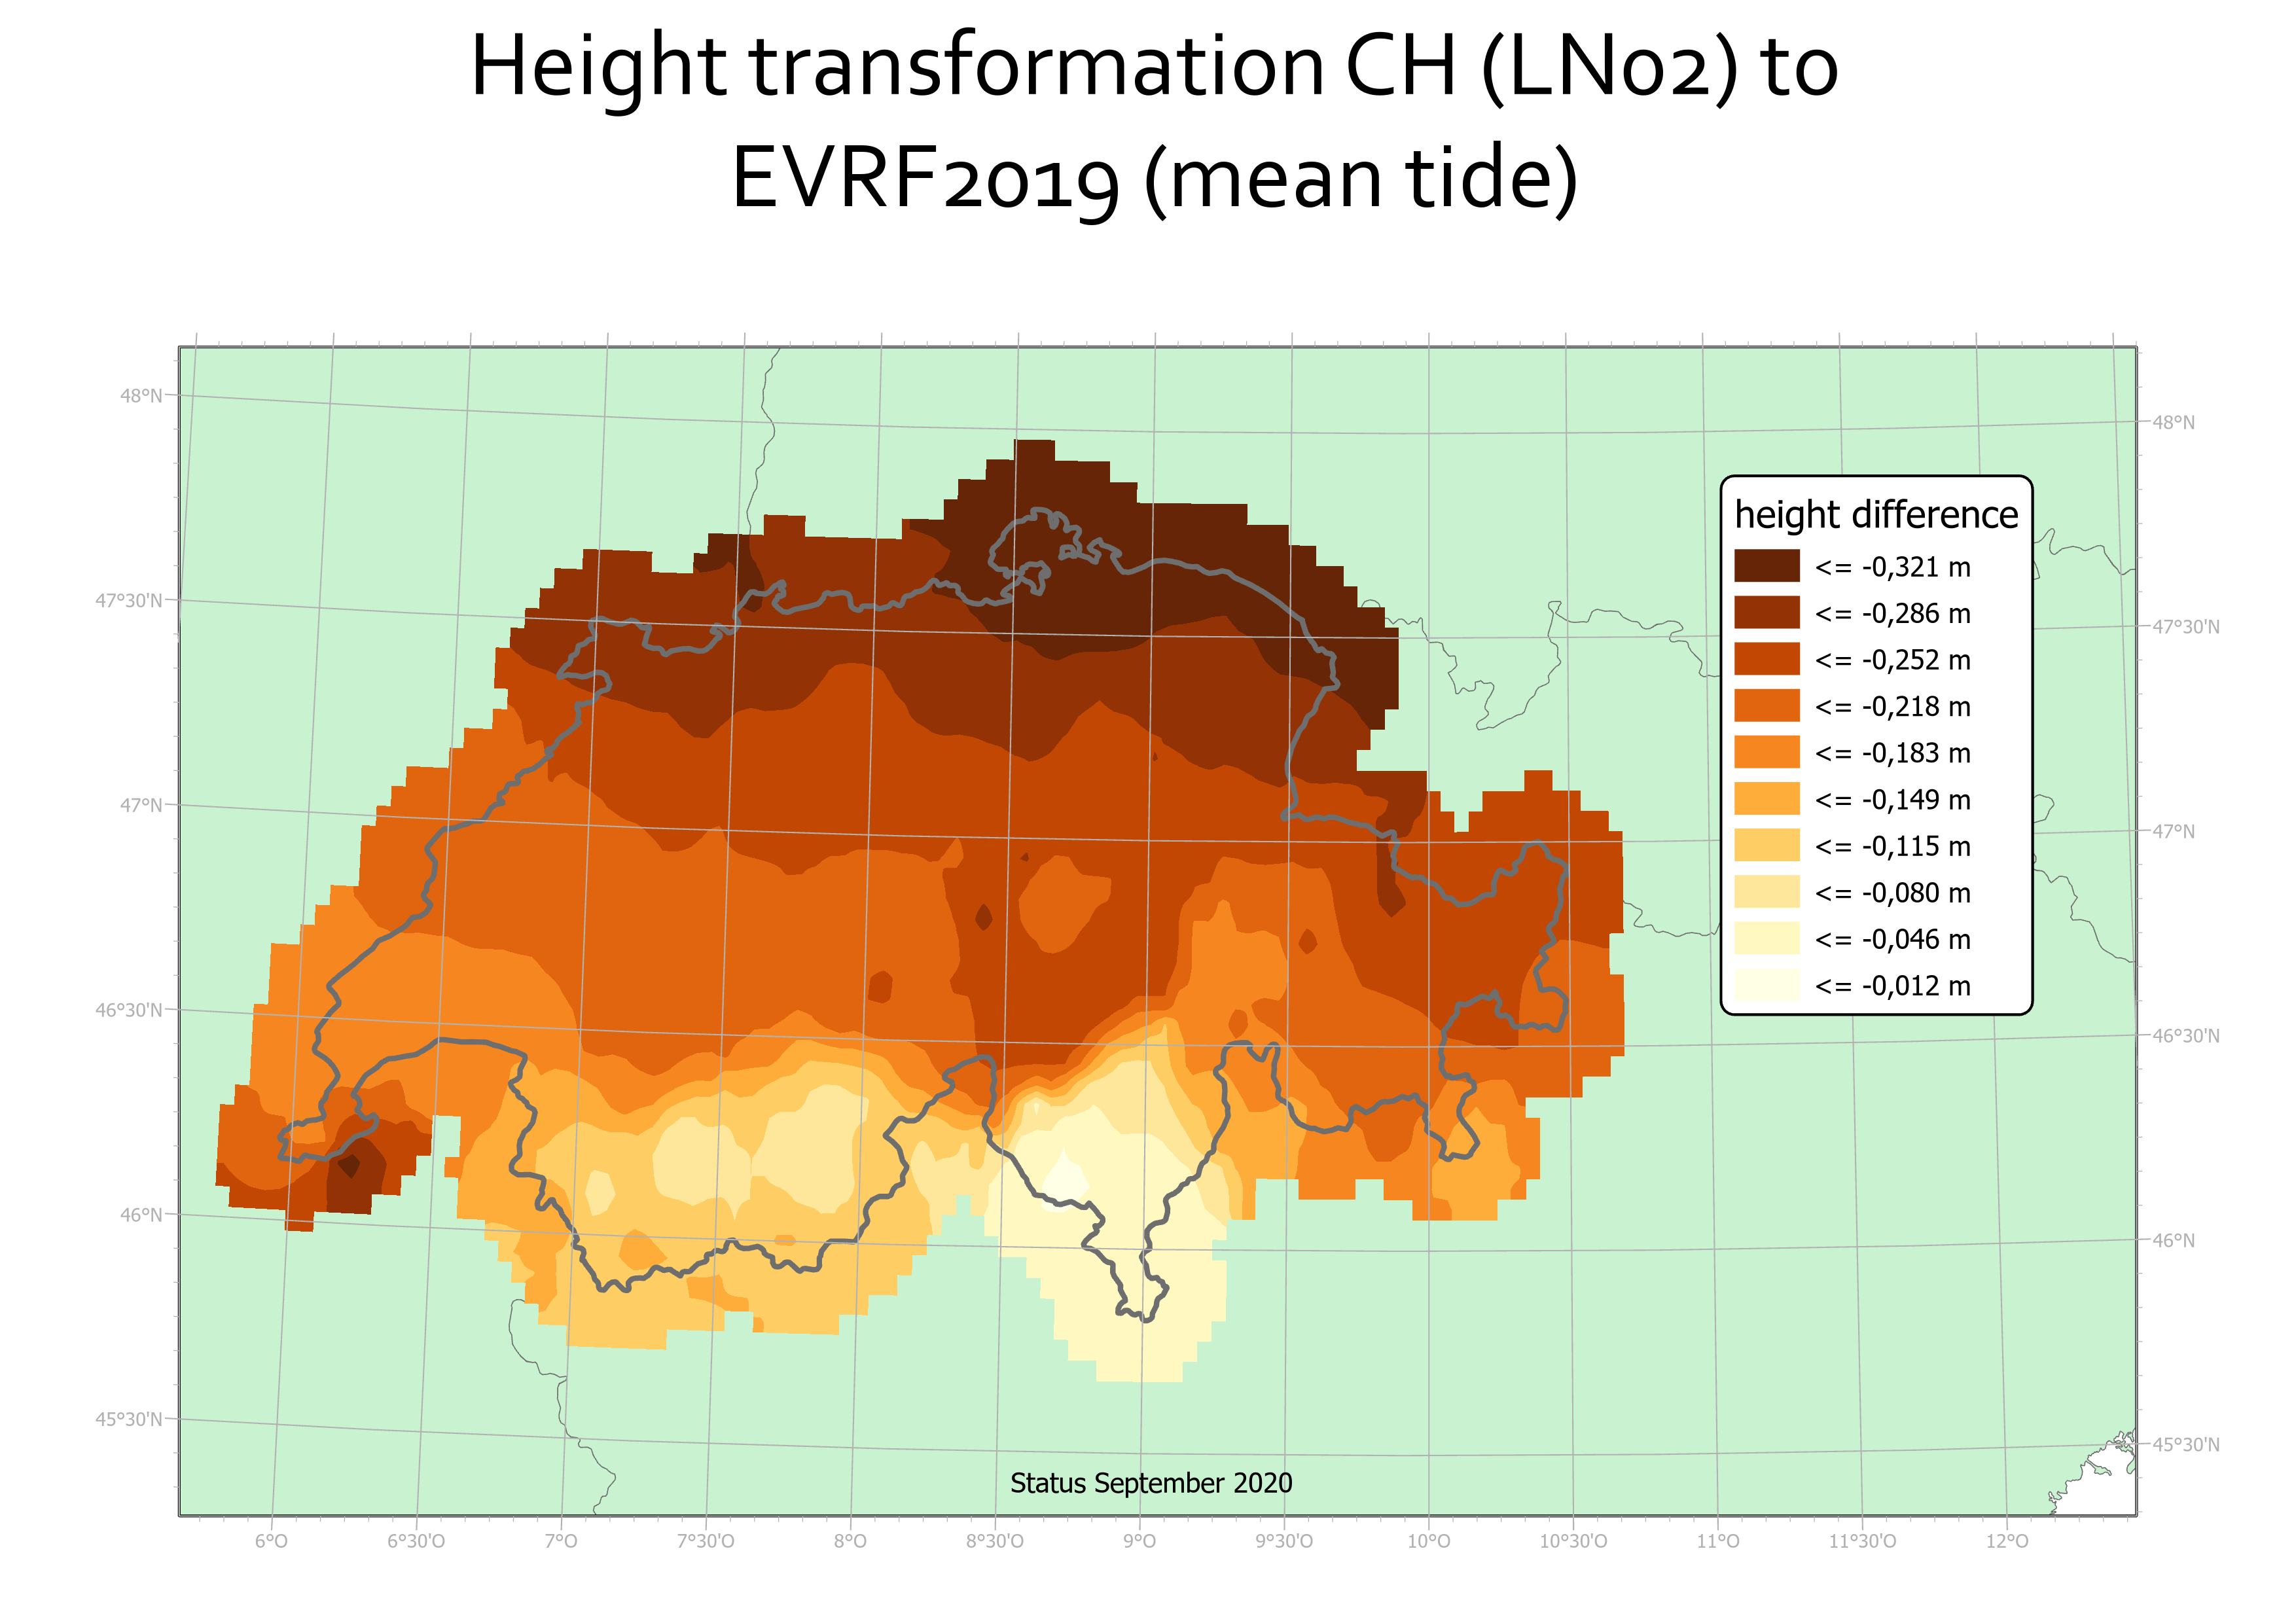This screenshot has width=2296, height=1623.
Task: Click the '<= -0,012 m' legend label
Action: [x=1892, y=986]
